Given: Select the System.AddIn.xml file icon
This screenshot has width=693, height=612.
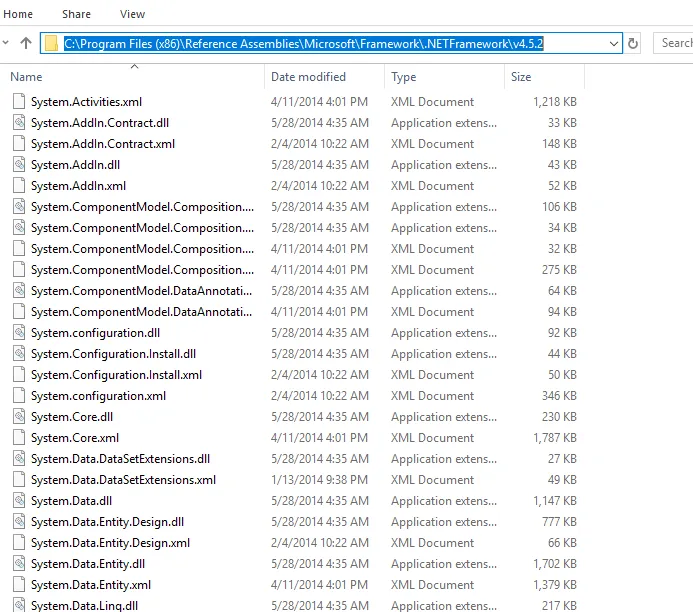Looking at the screenshot, I should 19,185.
